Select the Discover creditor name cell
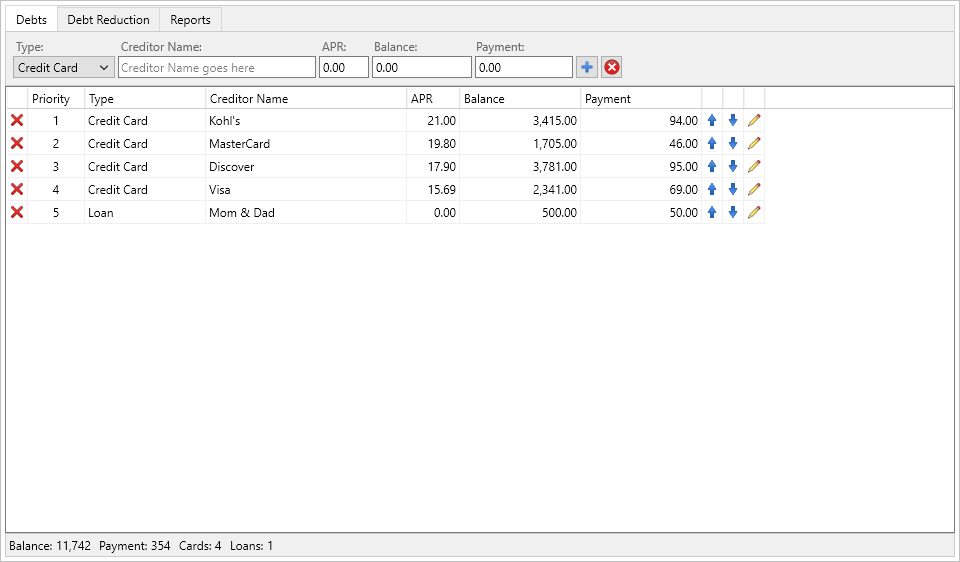Image resolution: width=960 pixels, height=562 pixels. (x=306, y=167)
